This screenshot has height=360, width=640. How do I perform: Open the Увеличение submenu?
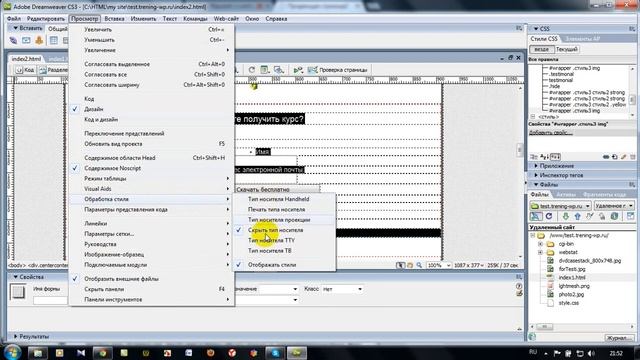(x=152, y=50)
